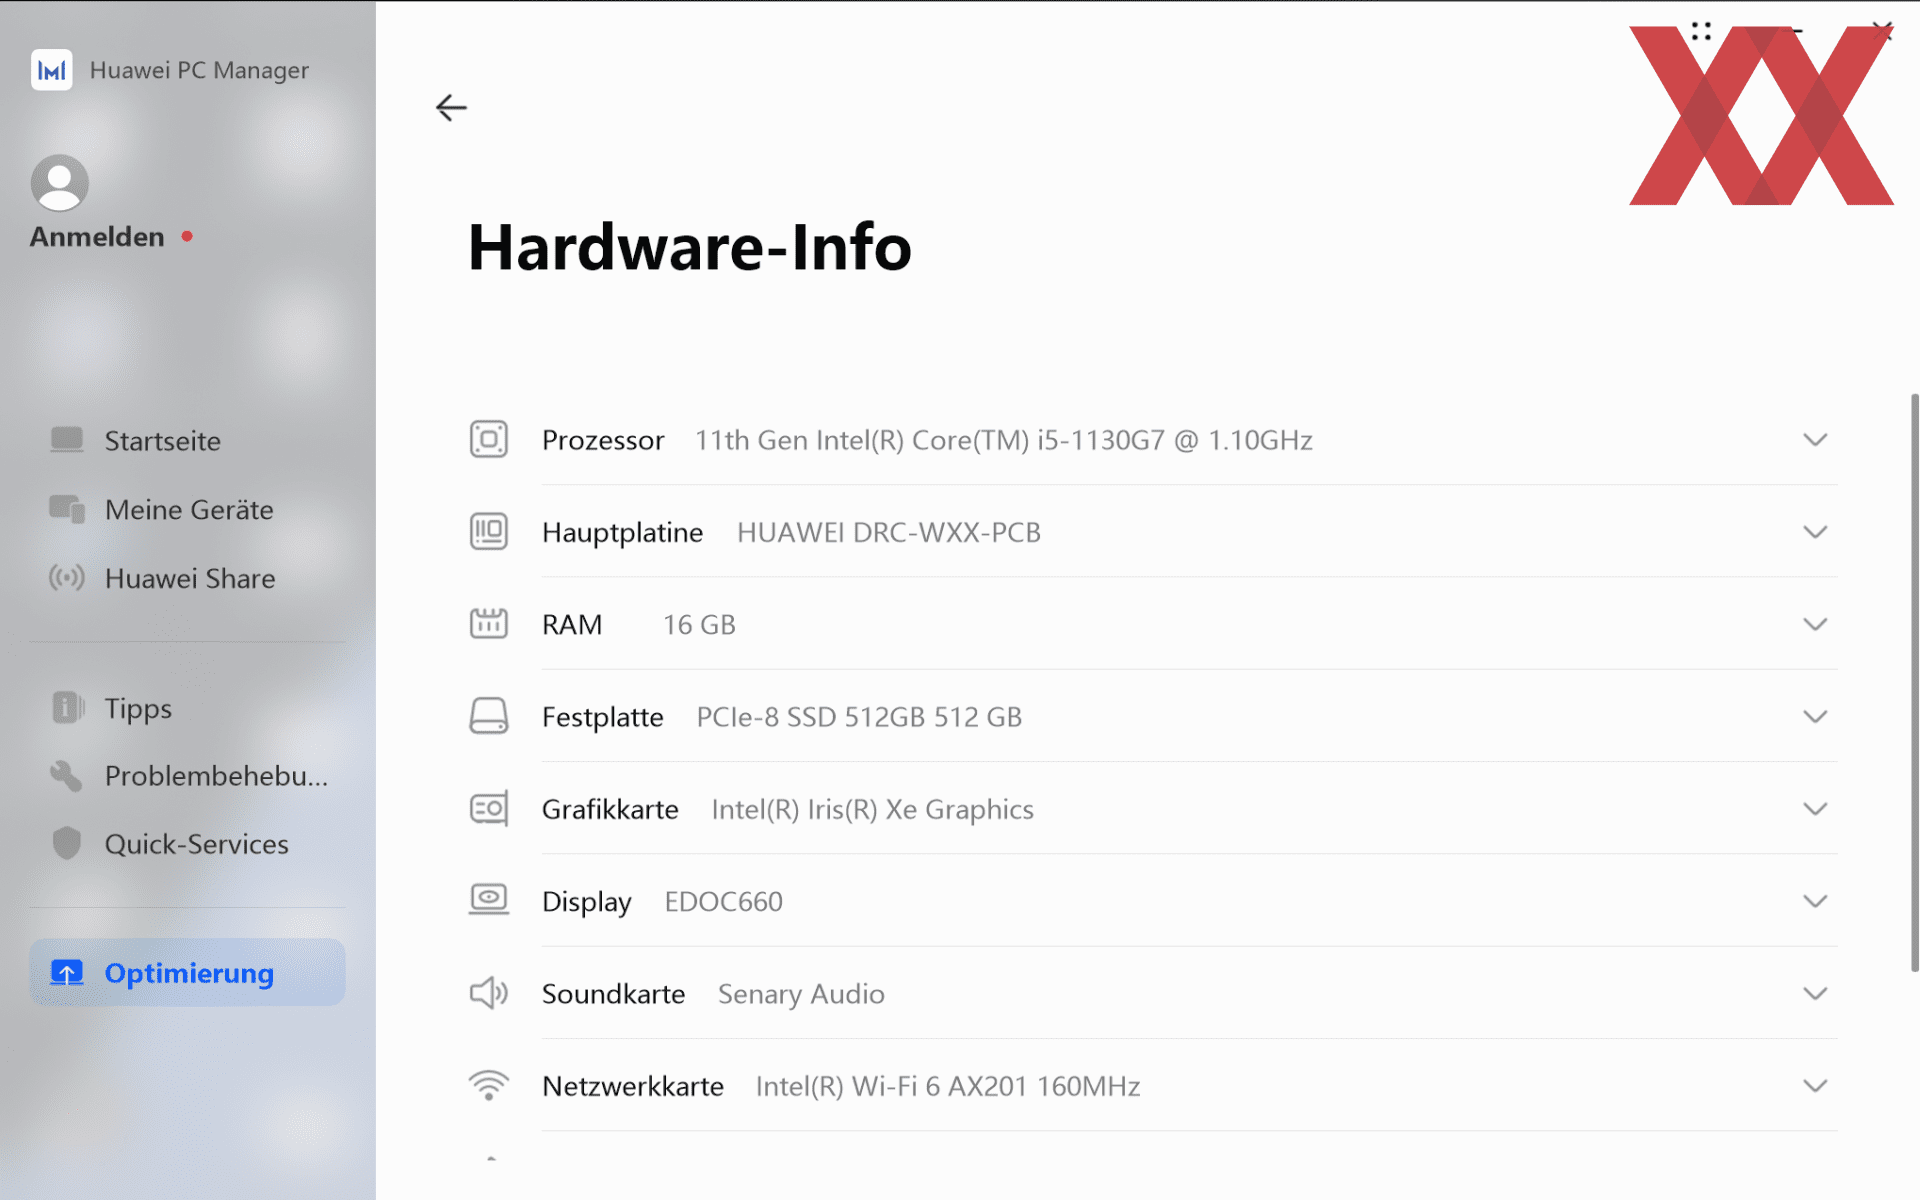
Task: Click the Huawei PC Manager logo icon
Action: pyautogui.click(x=52, y=70)
